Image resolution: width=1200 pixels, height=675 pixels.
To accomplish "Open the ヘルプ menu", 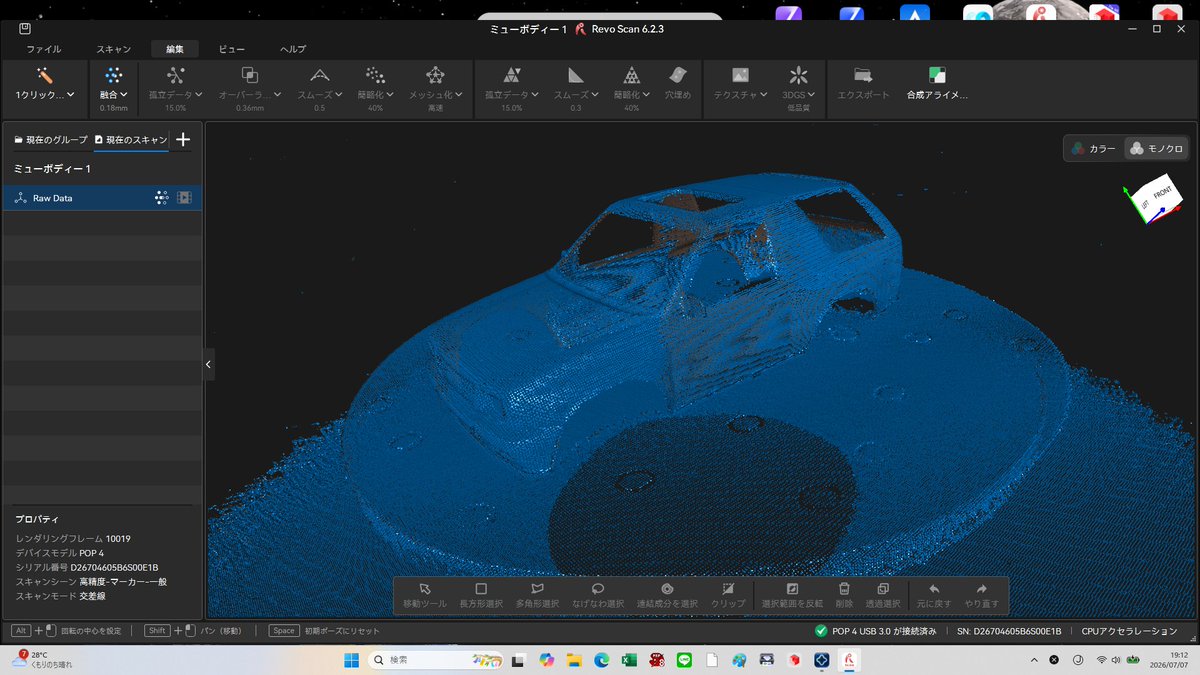I will point(293,49).
